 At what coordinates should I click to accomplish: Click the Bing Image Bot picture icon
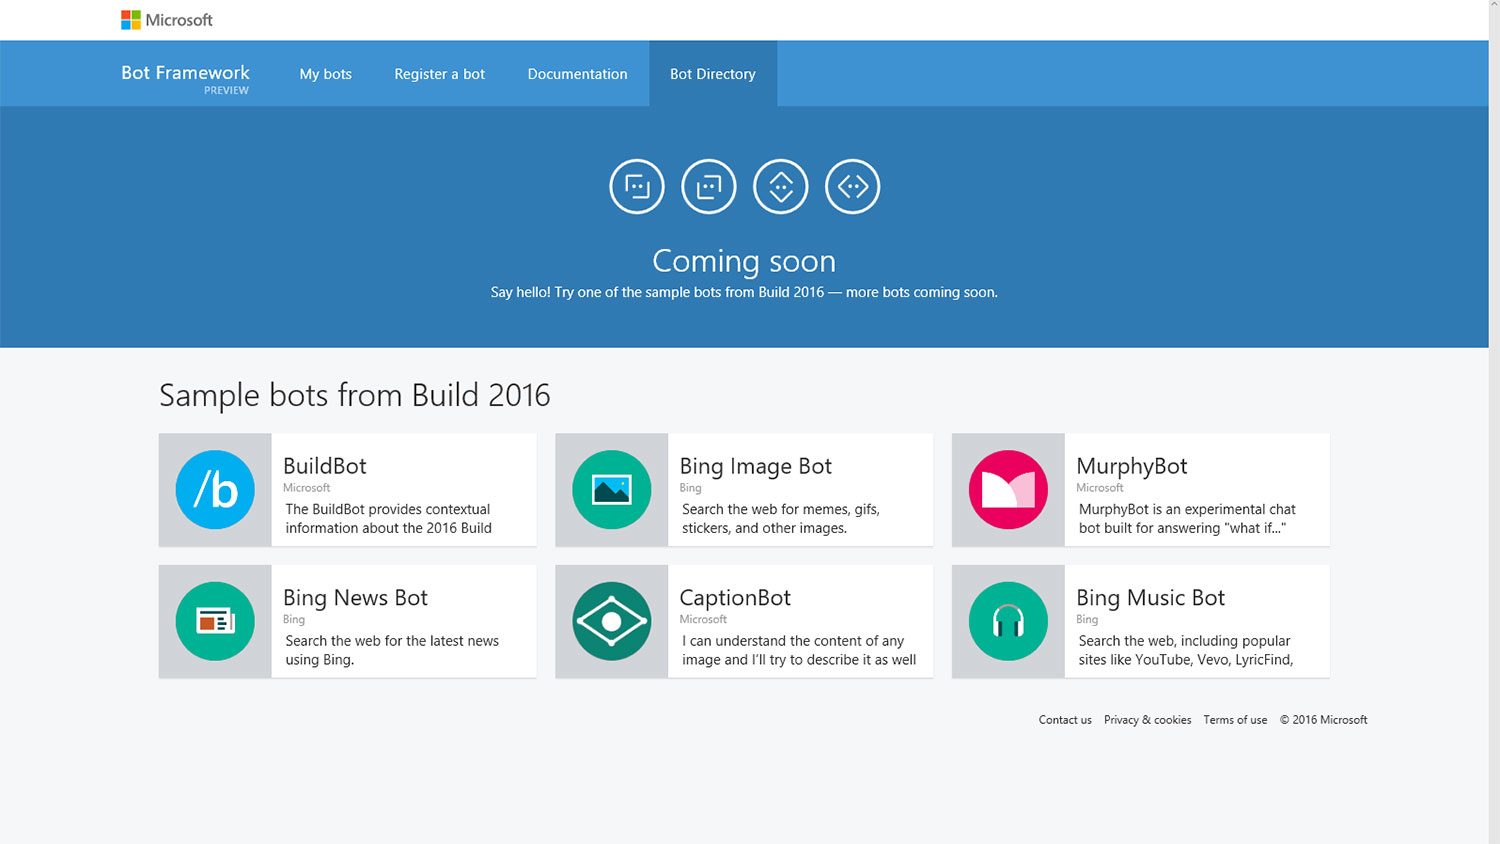[x=612, y=490]
